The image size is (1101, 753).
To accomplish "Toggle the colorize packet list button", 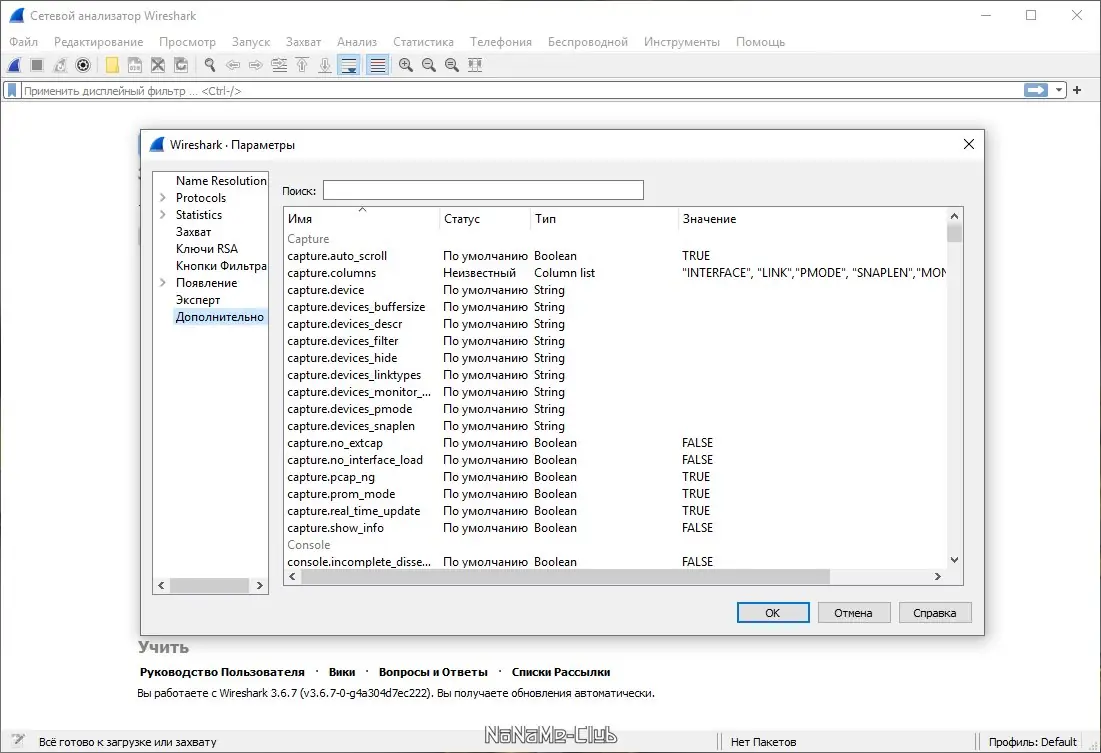I will [377, 65].
